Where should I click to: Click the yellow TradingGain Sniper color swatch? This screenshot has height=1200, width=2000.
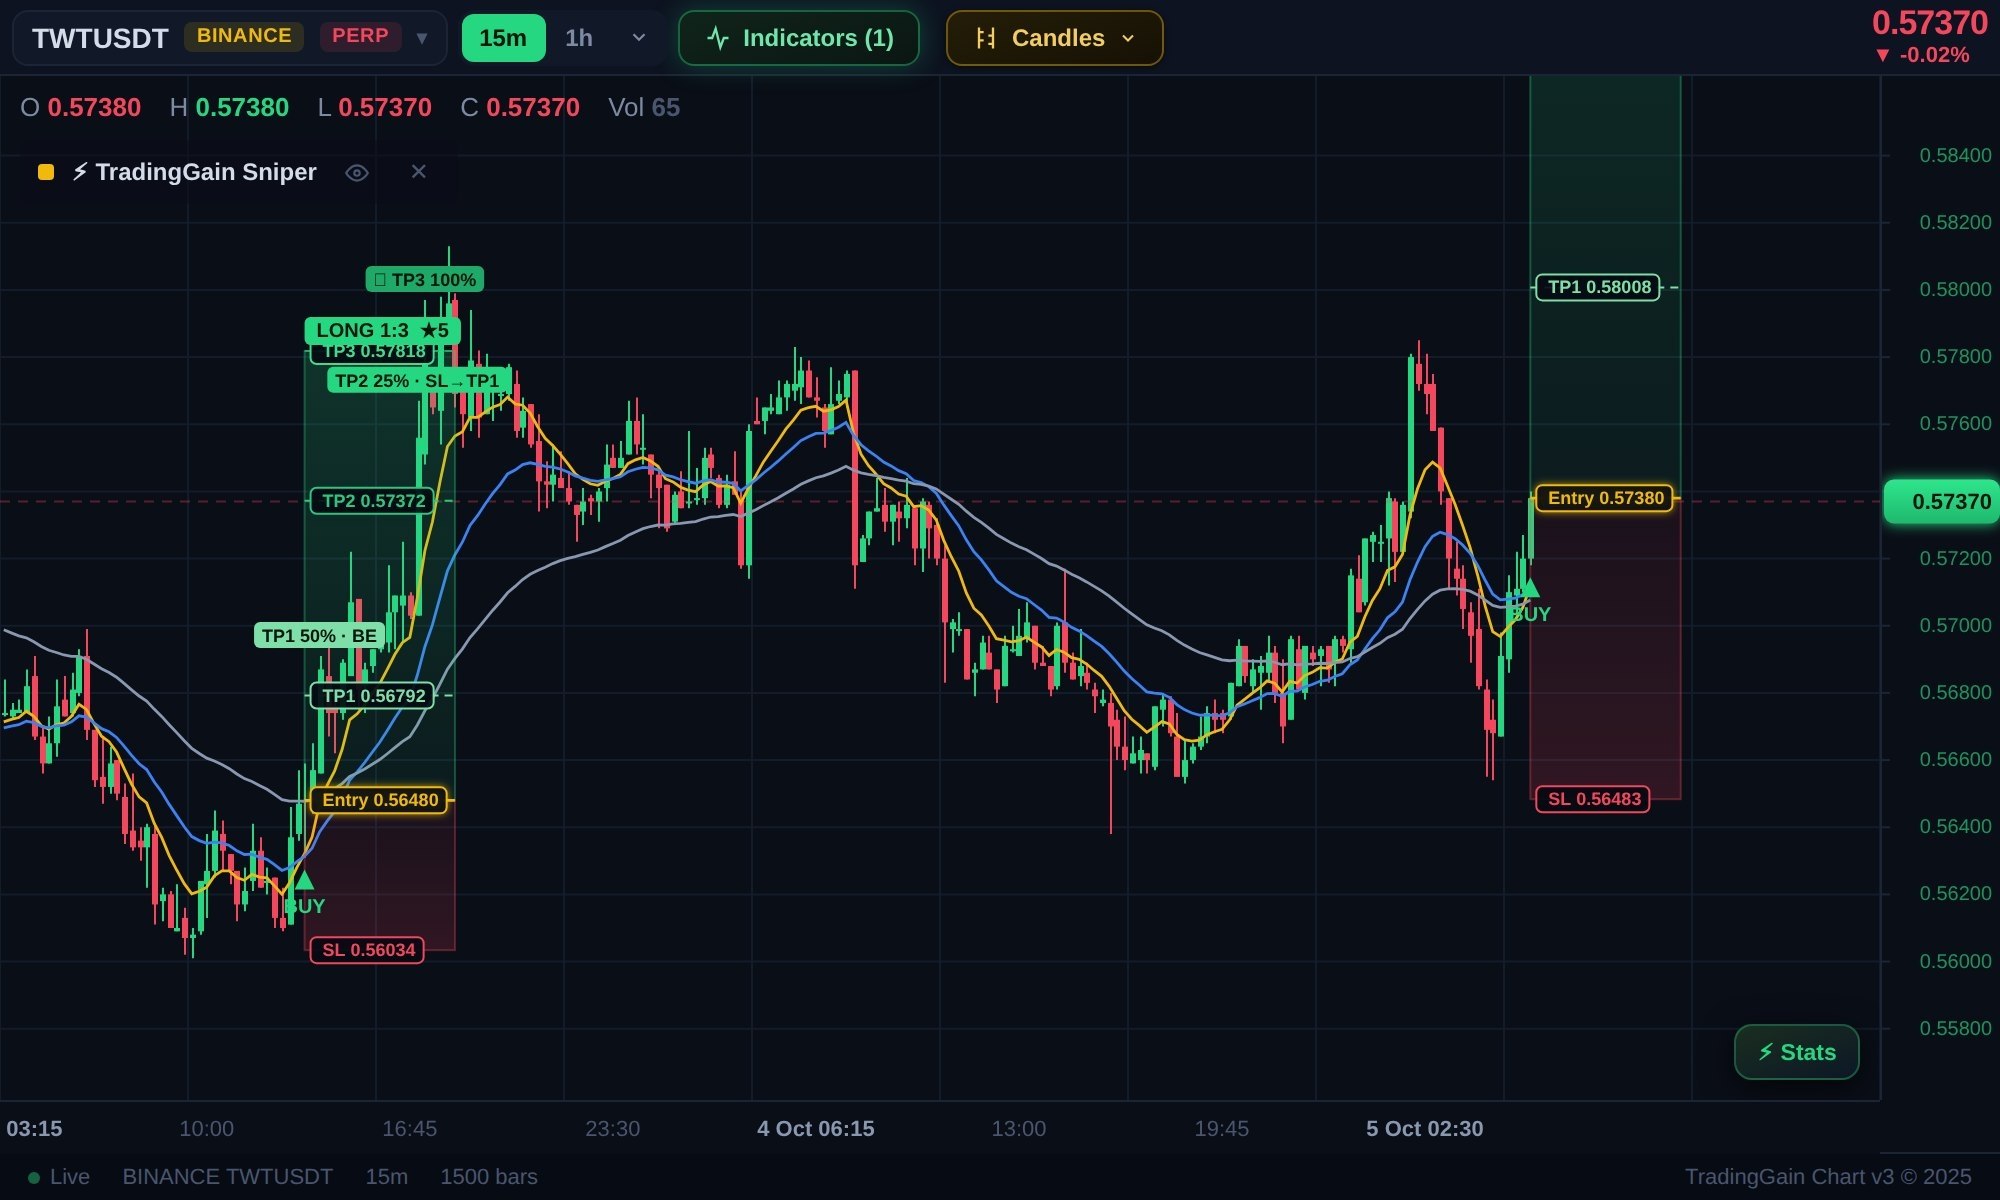46,172
